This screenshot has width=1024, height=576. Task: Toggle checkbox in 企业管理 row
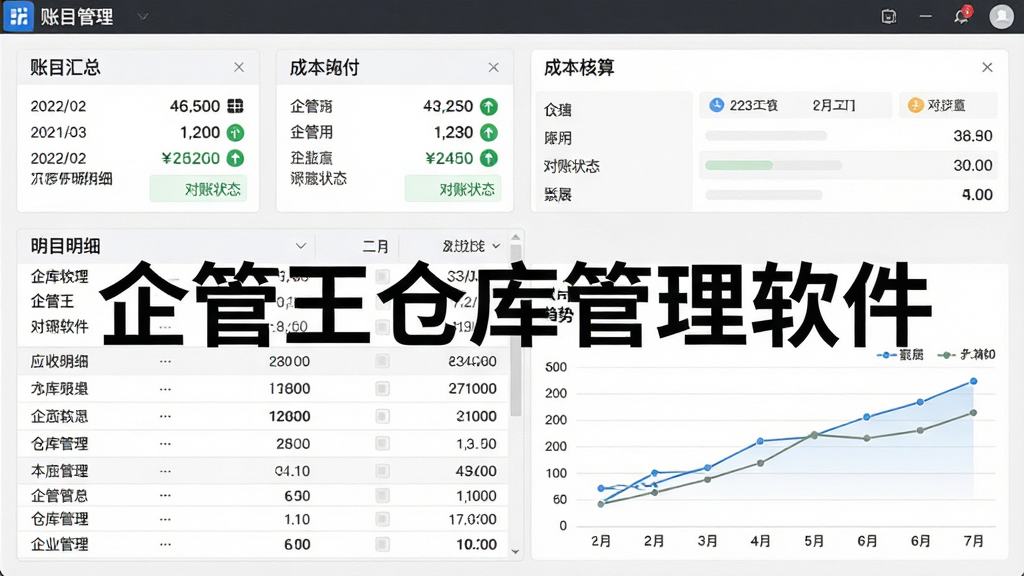click(383, 544)
